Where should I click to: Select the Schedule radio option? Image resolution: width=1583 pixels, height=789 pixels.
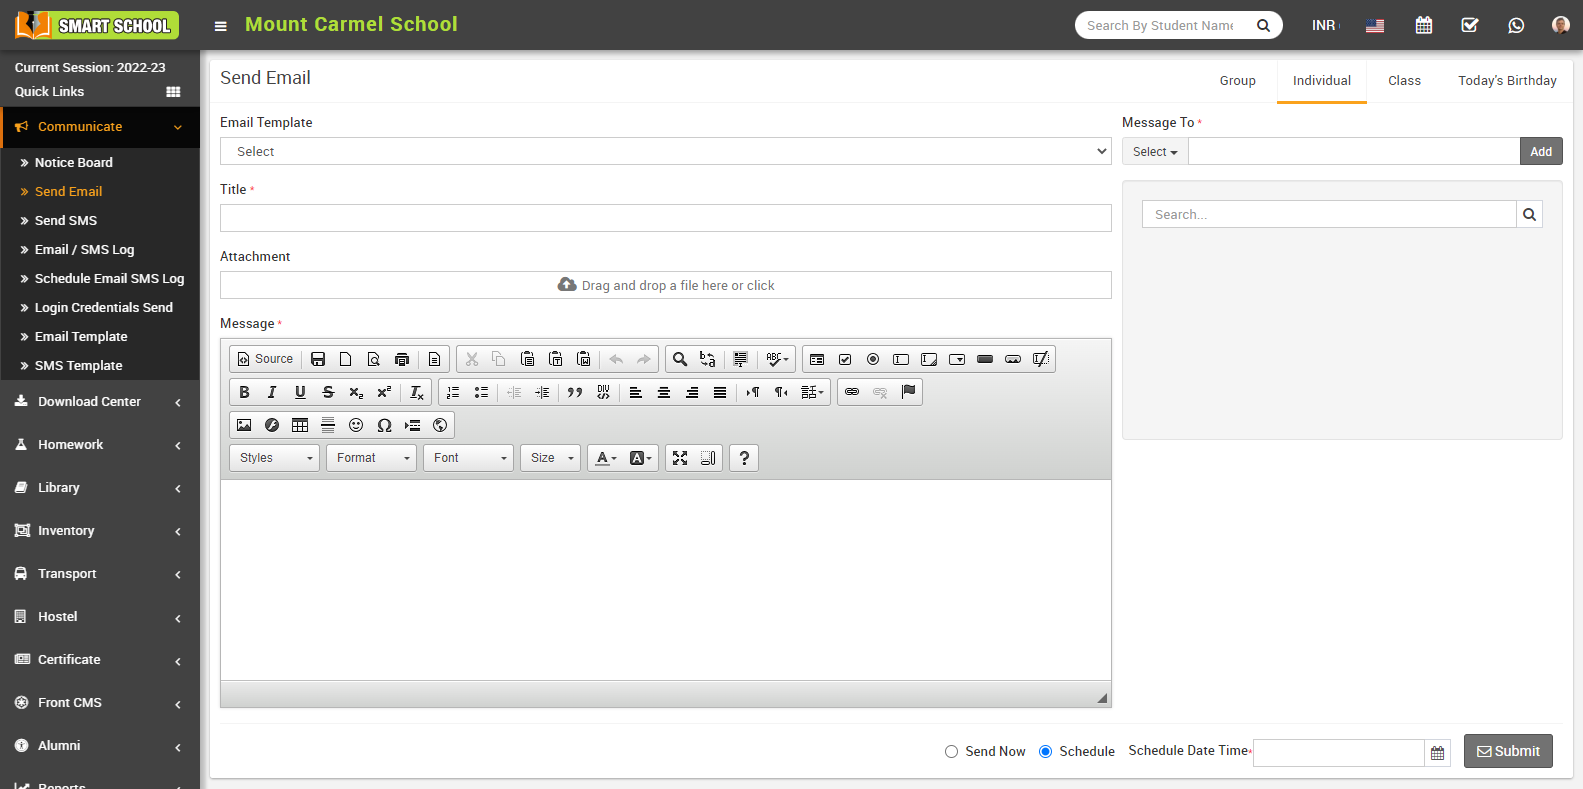1045,752
